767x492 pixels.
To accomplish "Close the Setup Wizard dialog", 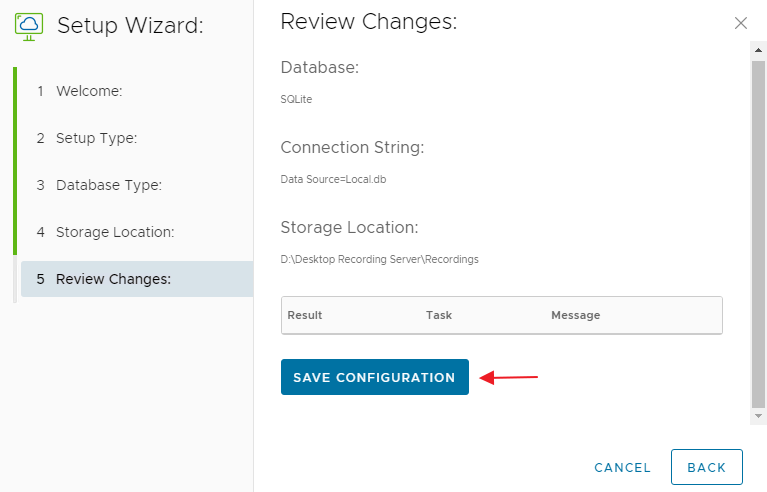I will click(x=741, y=23).
